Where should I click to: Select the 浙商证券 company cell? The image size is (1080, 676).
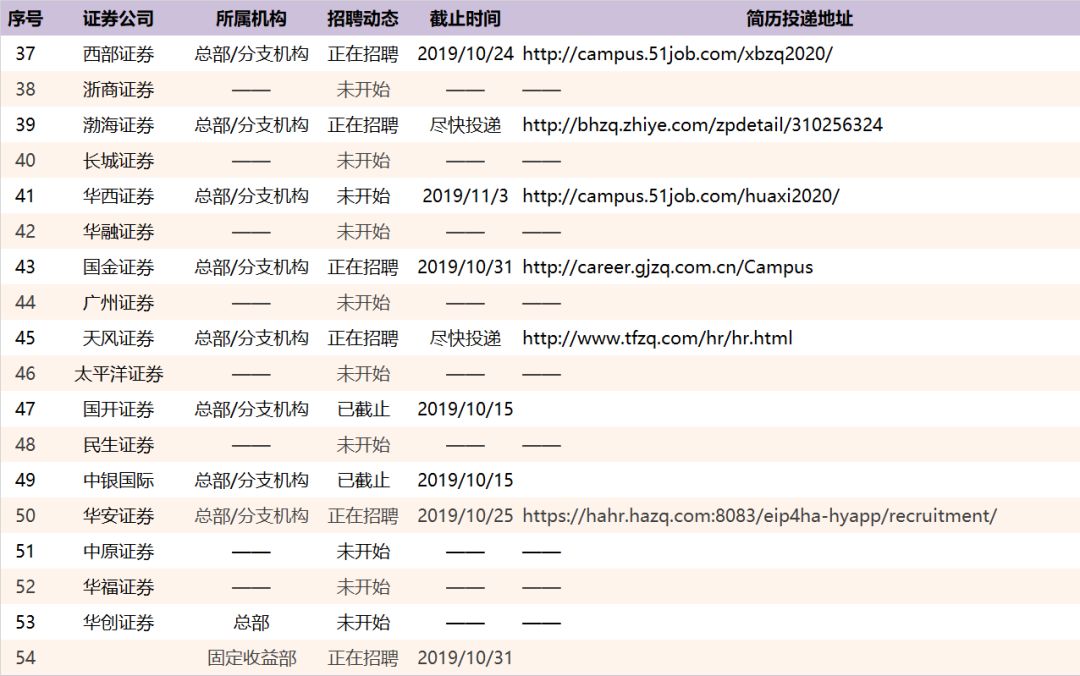pos(118,90)
